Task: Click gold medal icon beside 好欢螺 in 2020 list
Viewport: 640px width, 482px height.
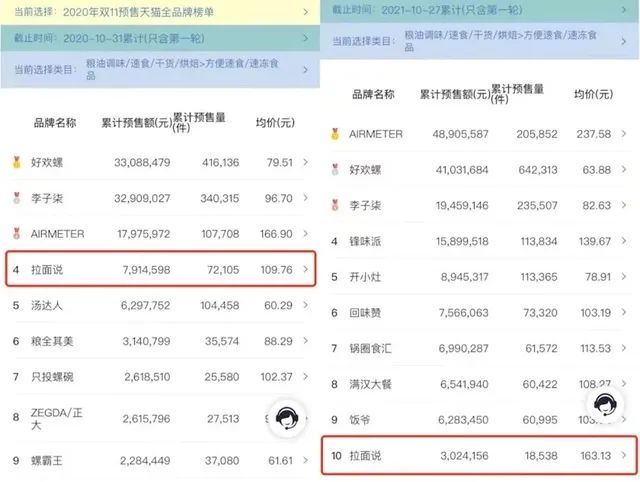Action: pos(16,162)
